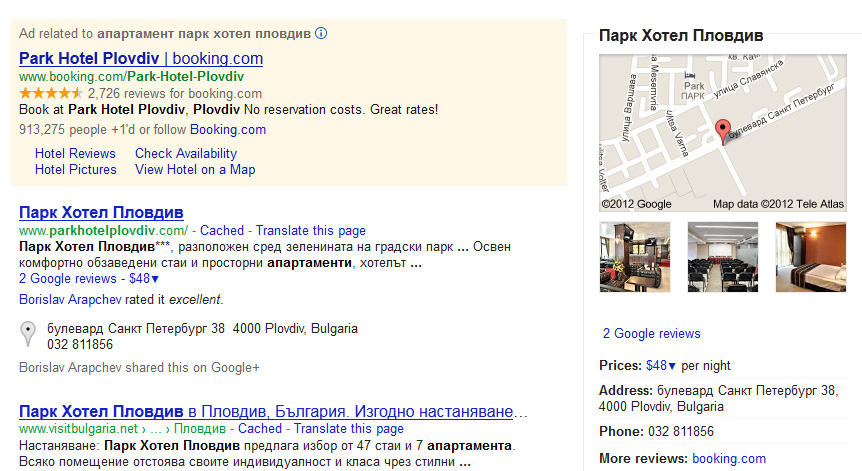
Task: Click the hotel location map image
Action: point(723,132)
